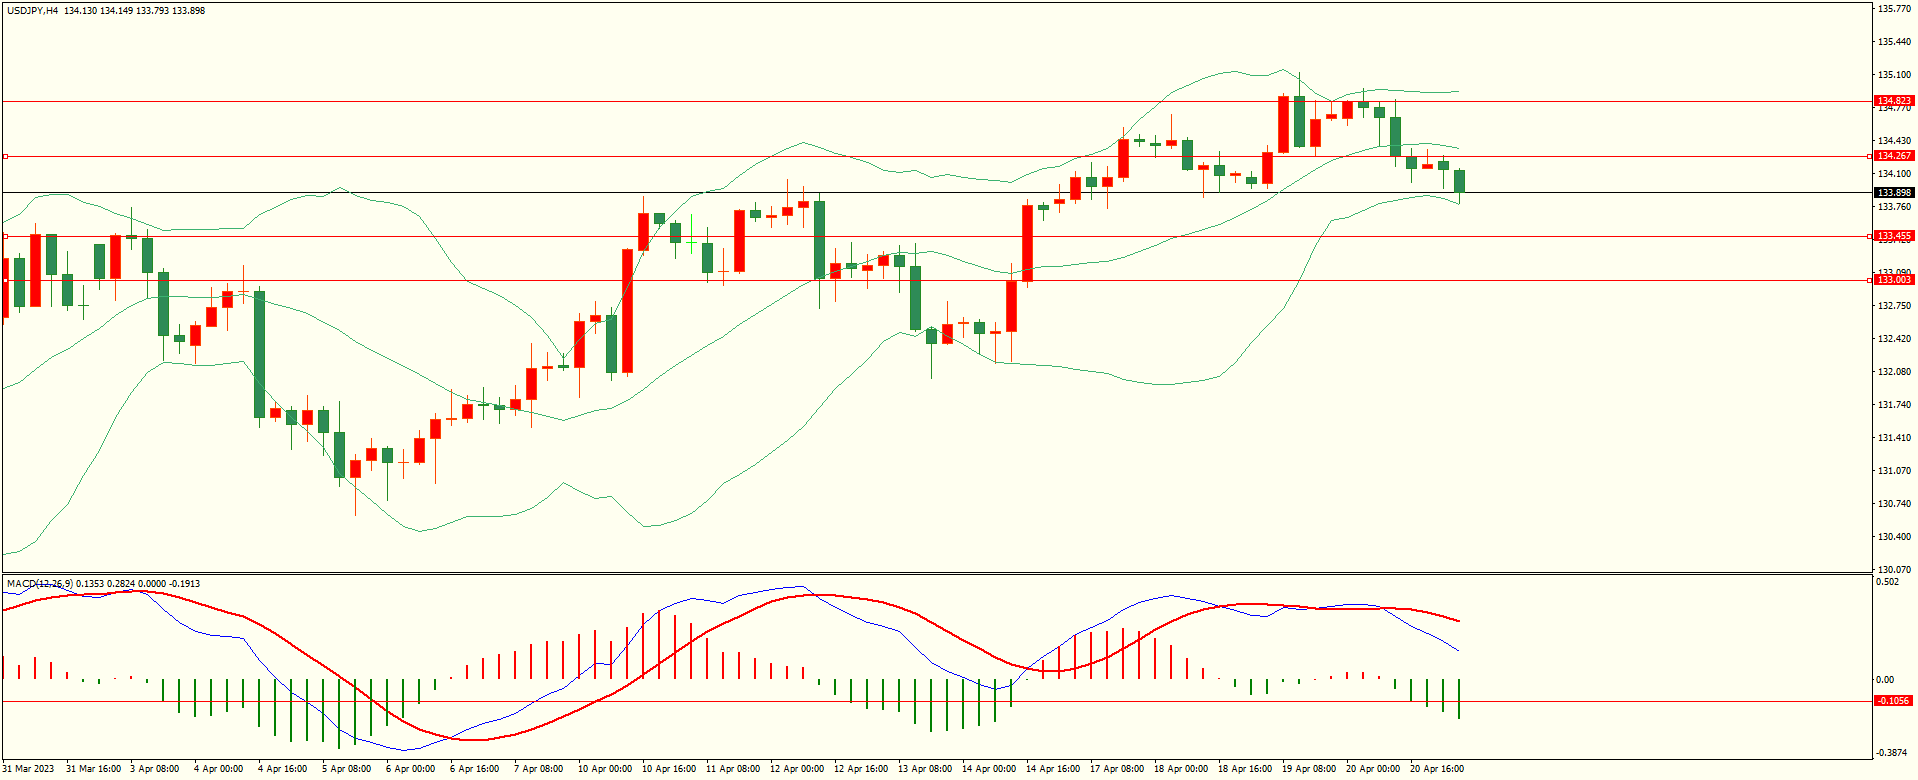Click the 134.430 price scale label
Image resolution: width=1918 pixels, height=780 pixels.
pyautogui.click(x=1894, y=141)
